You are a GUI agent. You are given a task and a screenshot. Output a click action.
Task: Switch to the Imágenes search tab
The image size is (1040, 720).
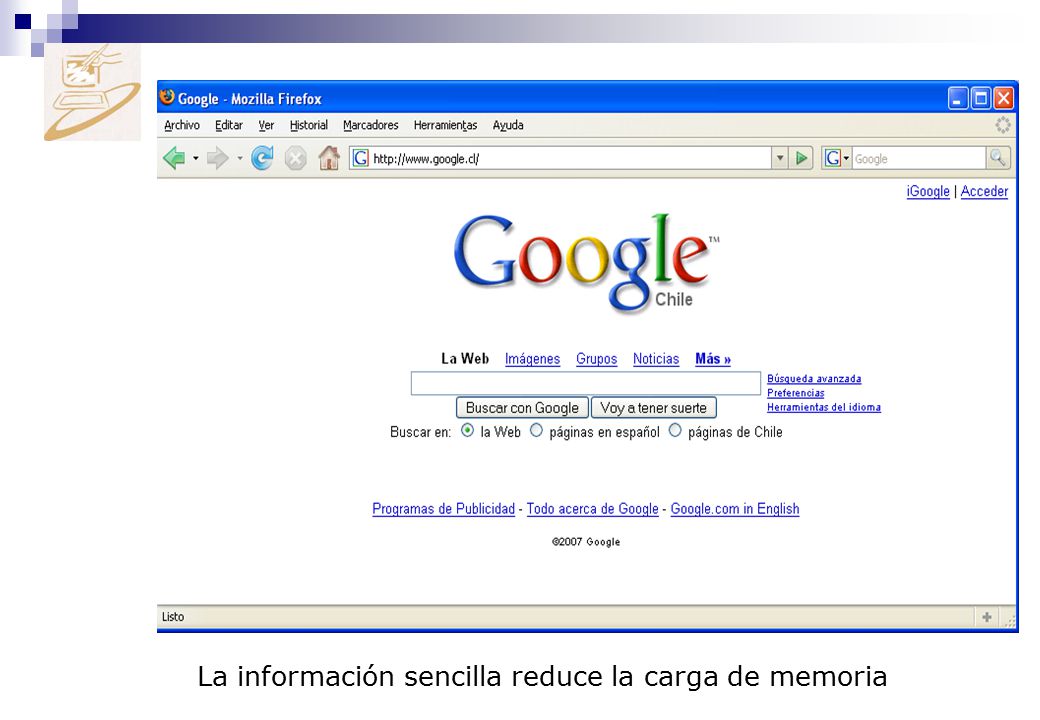point(532,359)
